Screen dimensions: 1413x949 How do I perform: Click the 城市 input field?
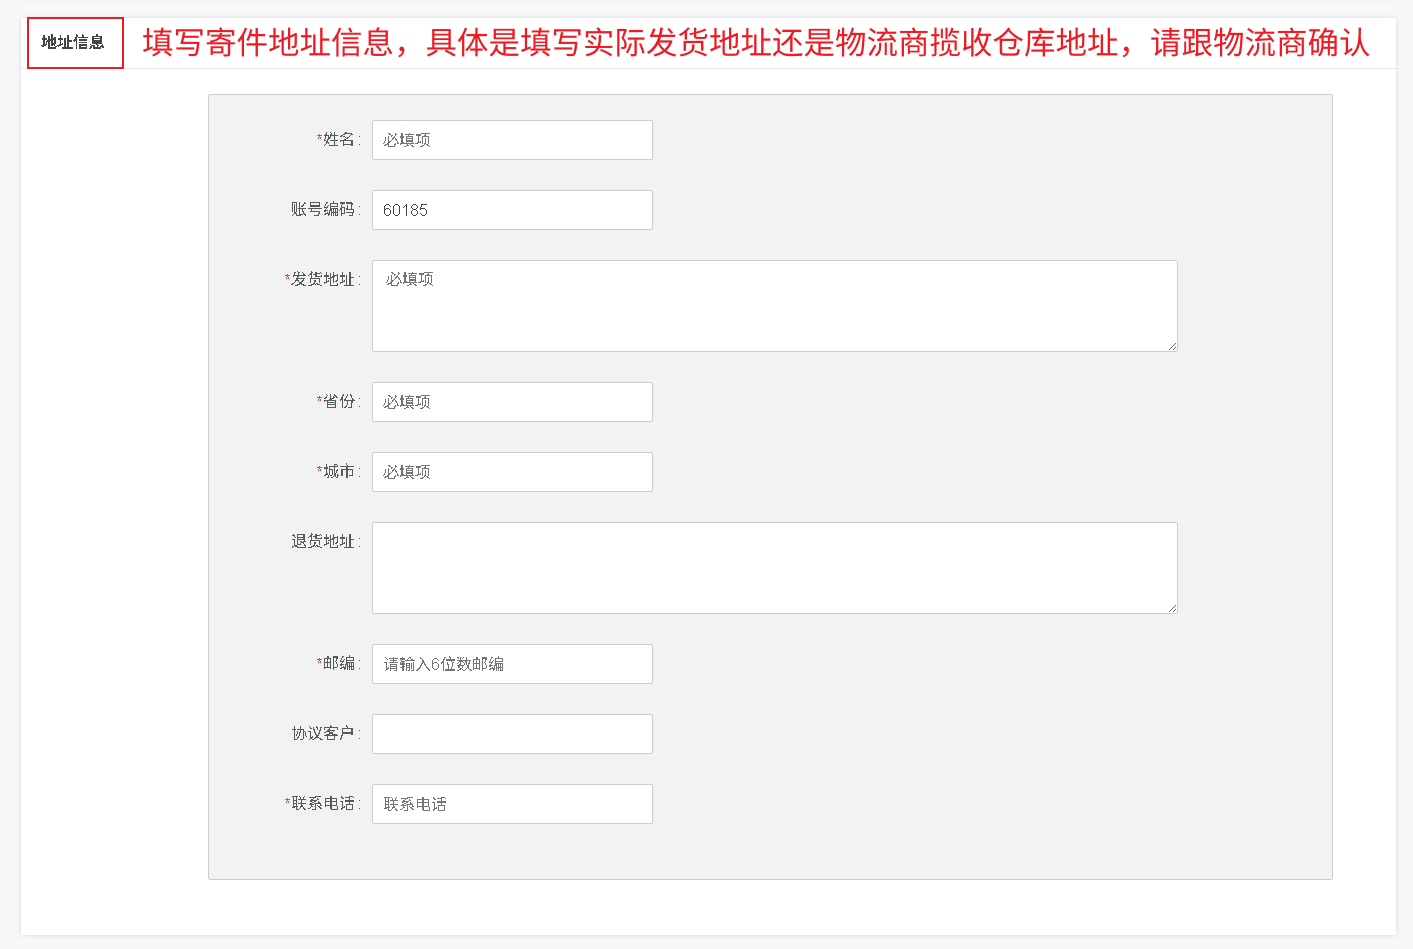(512, 472)
